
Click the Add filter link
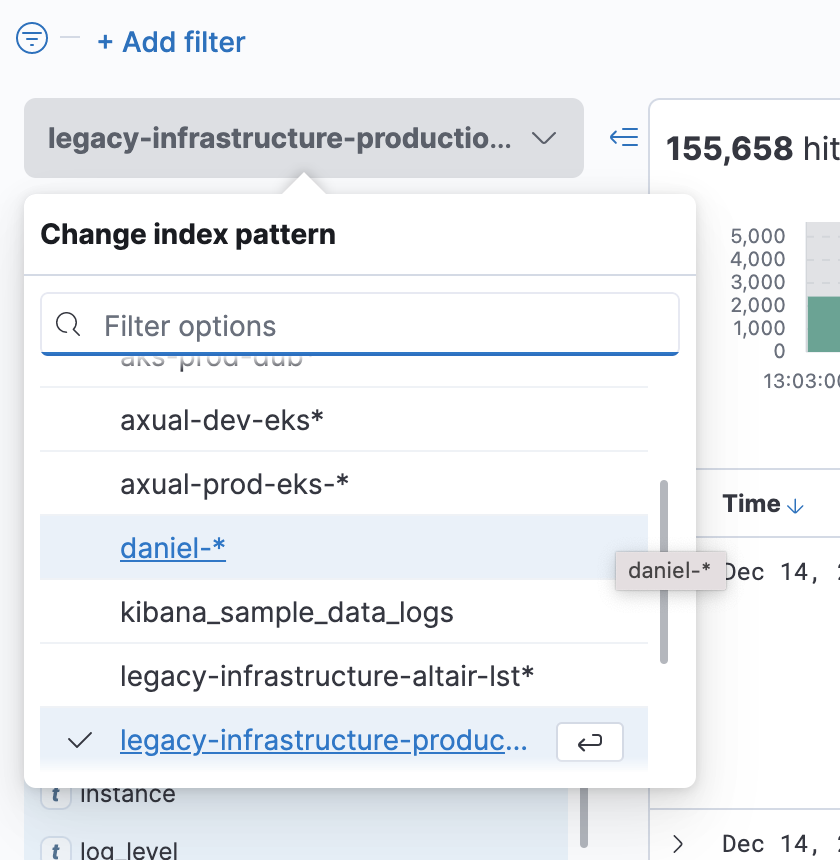tap(171, 42)
